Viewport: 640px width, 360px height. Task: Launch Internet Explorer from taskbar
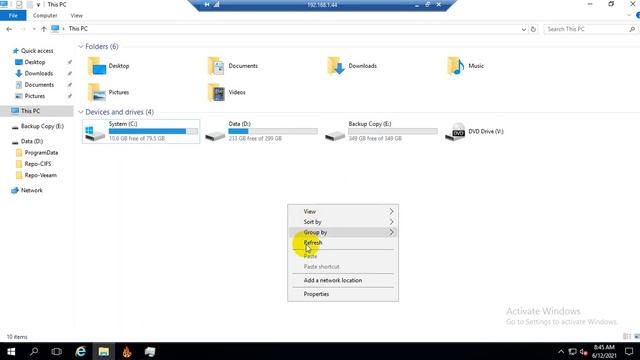click(x=80, y=351)
